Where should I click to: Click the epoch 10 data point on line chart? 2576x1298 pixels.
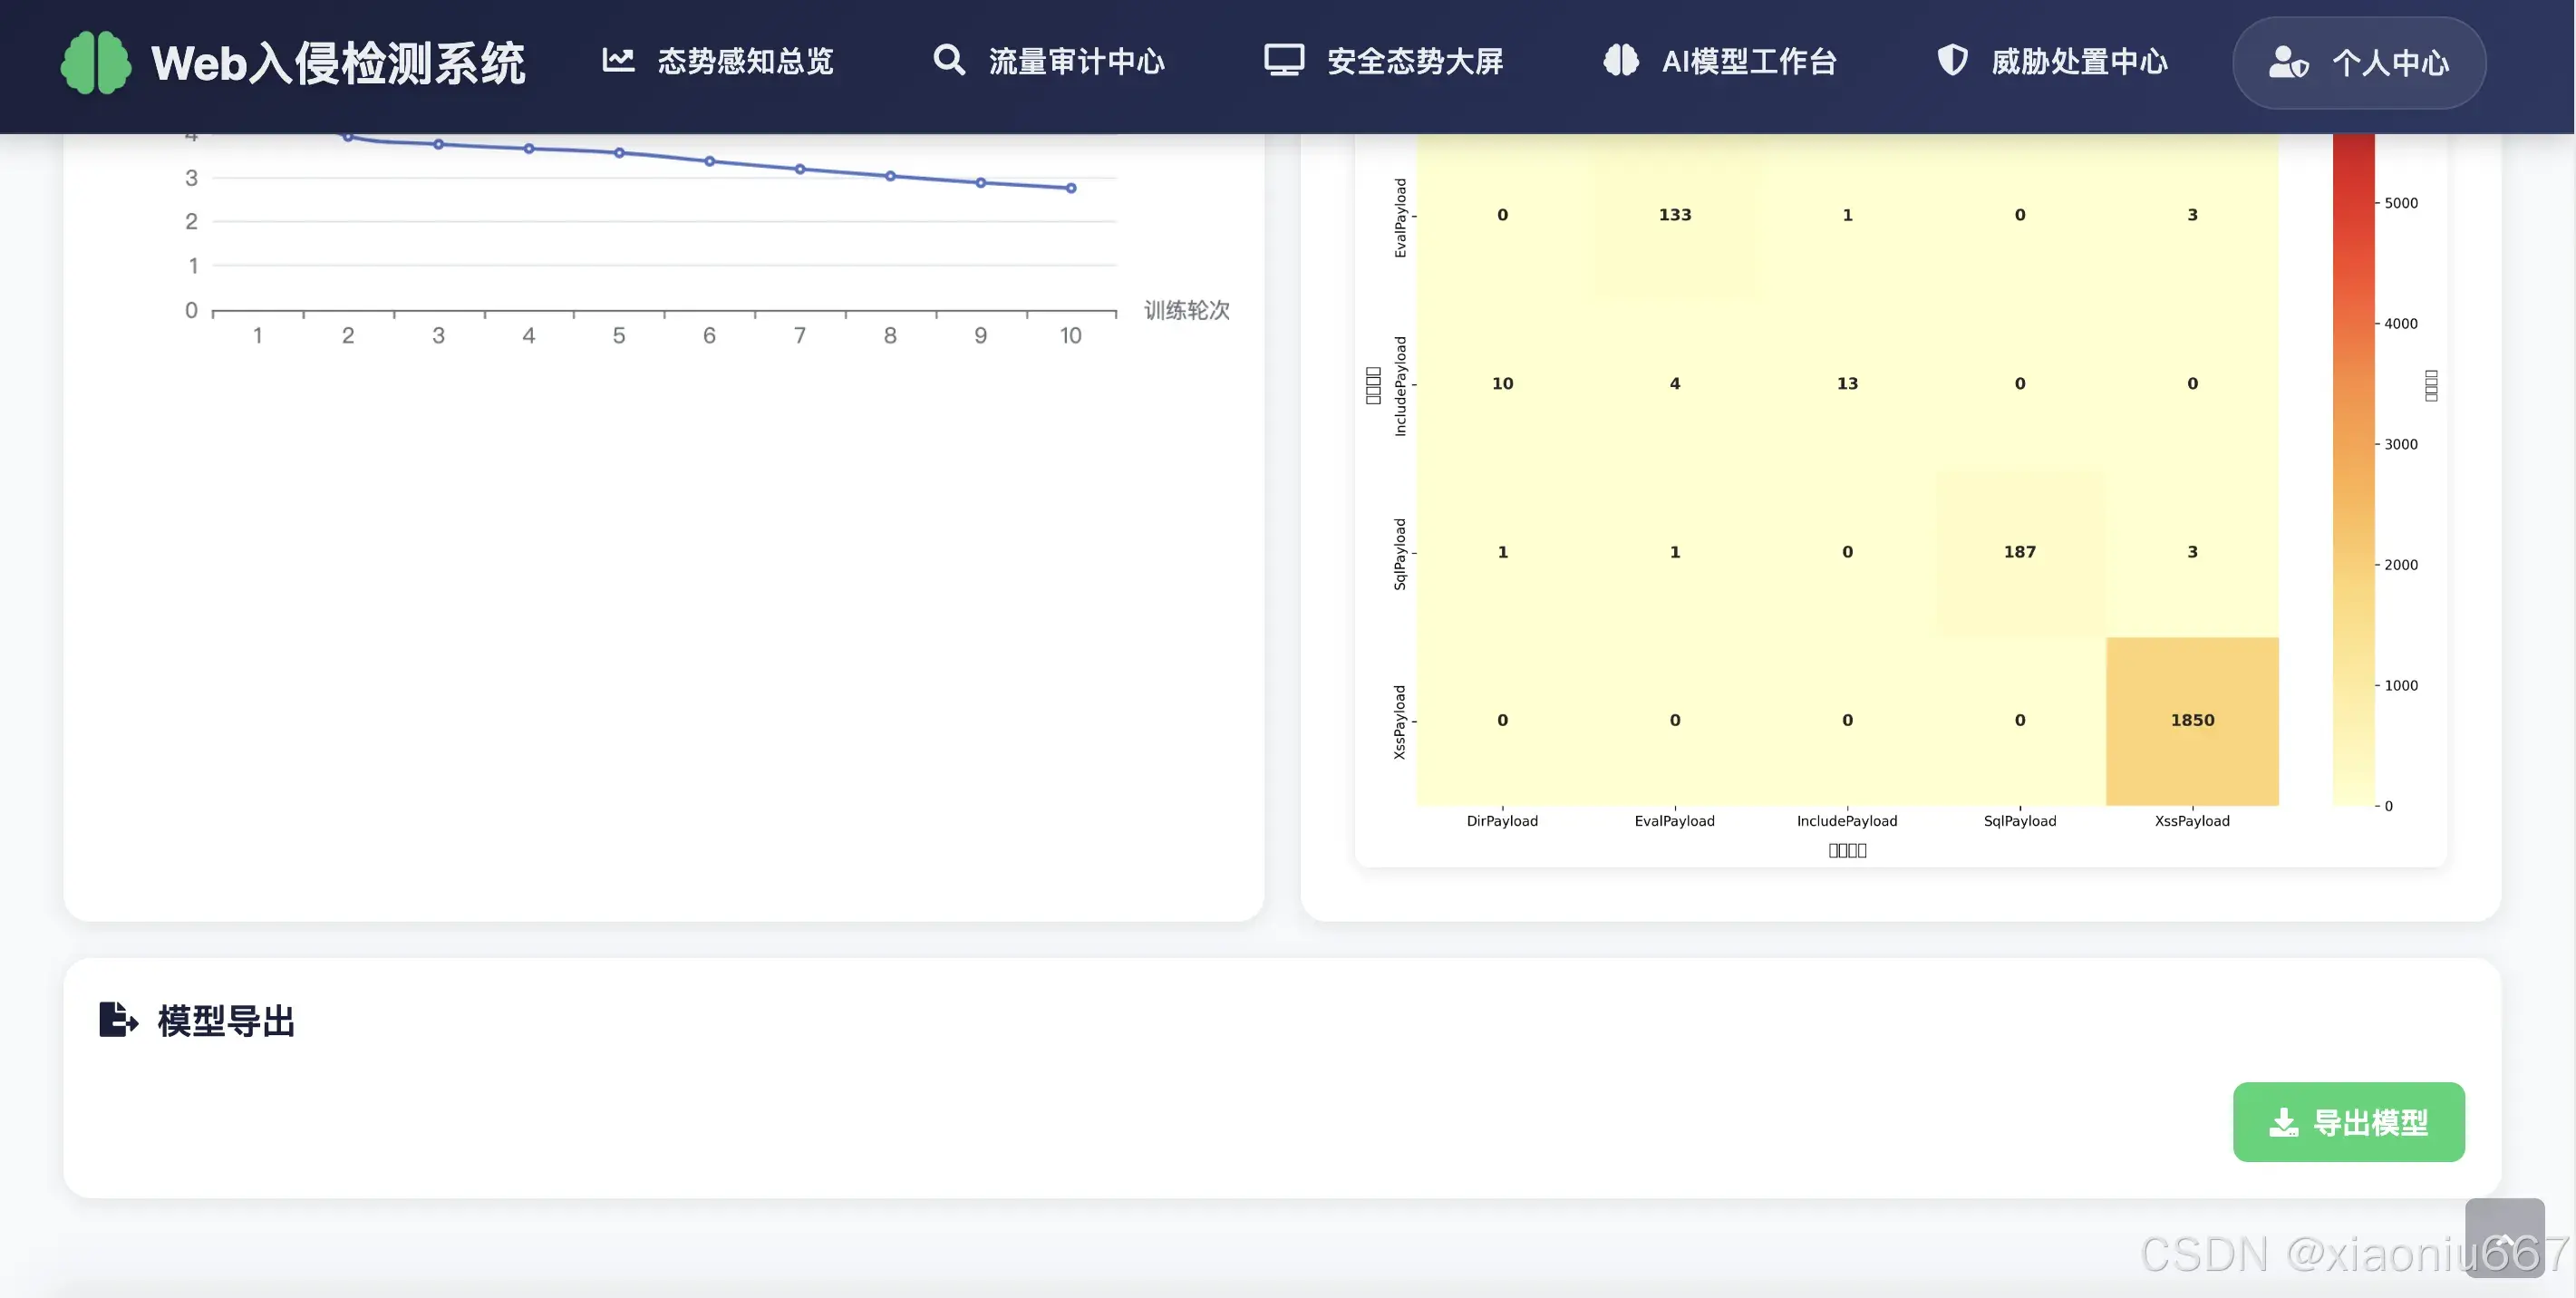pos(1071,188)
